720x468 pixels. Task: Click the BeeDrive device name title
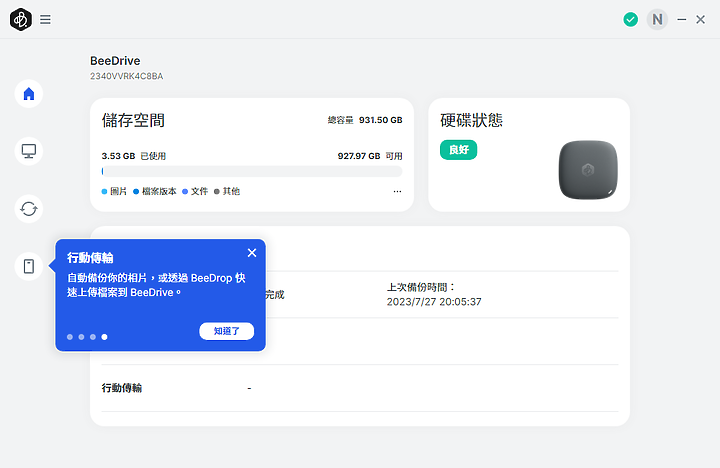tap(115, 61)
